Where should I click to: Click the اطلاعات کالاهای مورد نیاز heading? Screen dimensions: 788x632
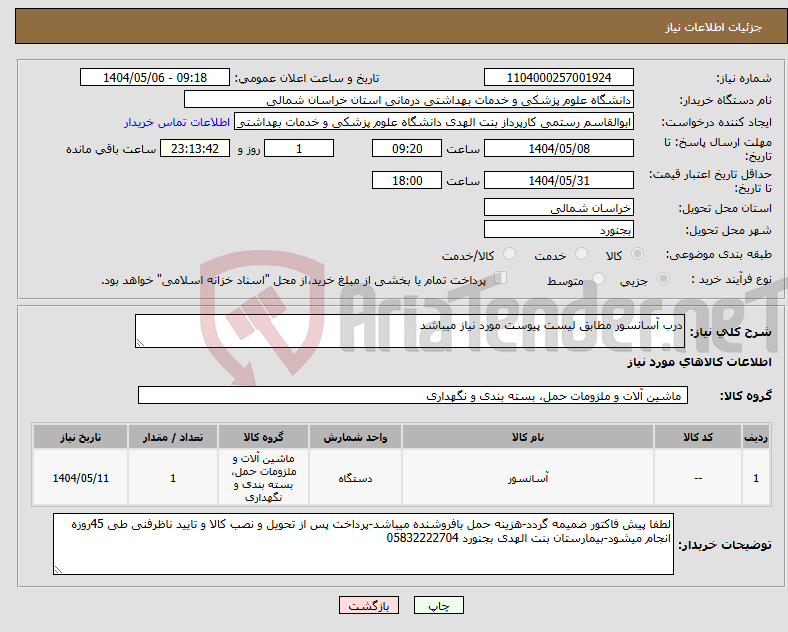coord(699,362)
